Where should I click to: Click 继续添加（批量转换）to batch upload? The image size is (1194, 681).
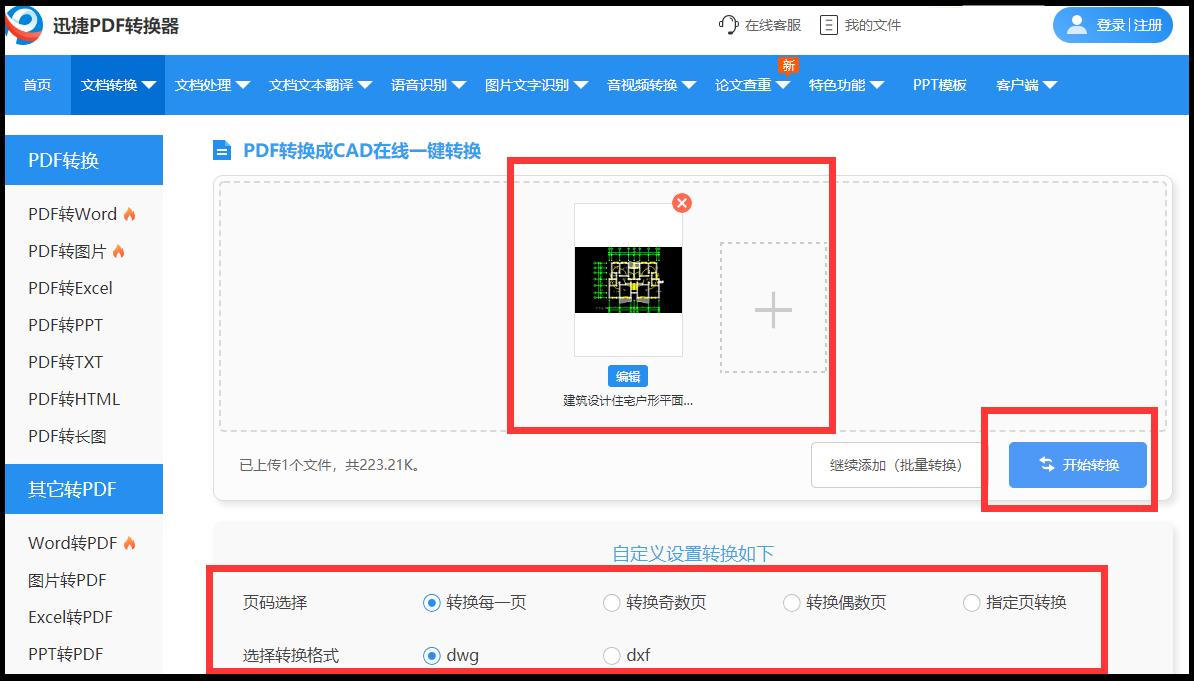pos(895,464)
